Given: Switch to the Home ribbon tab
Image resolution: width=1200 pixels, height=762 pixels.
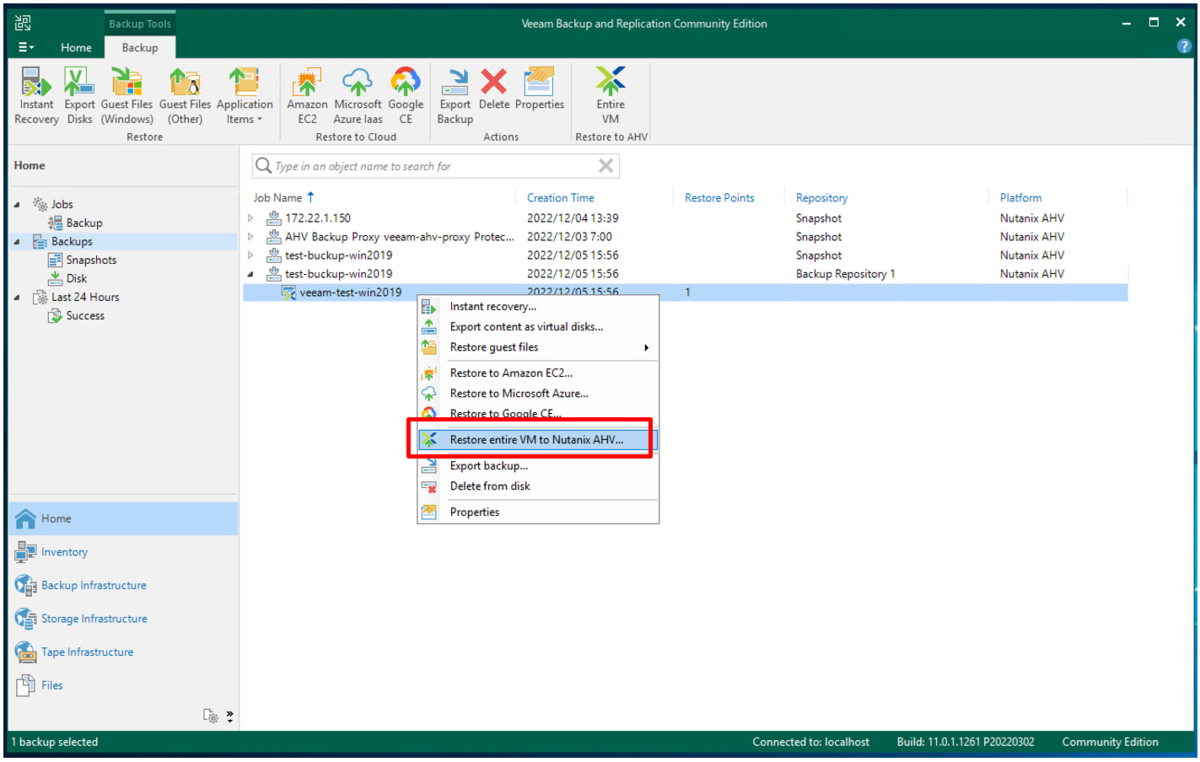Looking at the screenshot, I should click(76, 47).
